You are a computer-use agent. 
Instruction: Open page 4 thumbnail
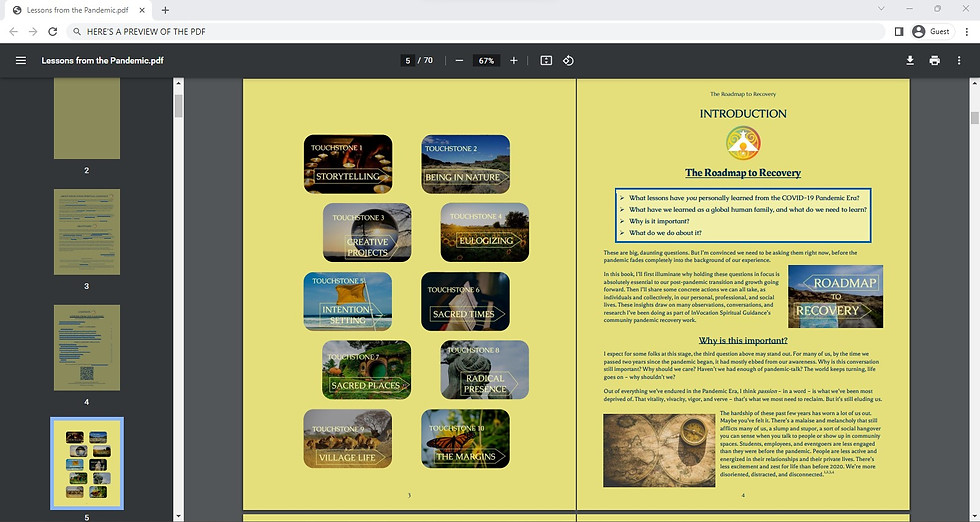[87, 348]
